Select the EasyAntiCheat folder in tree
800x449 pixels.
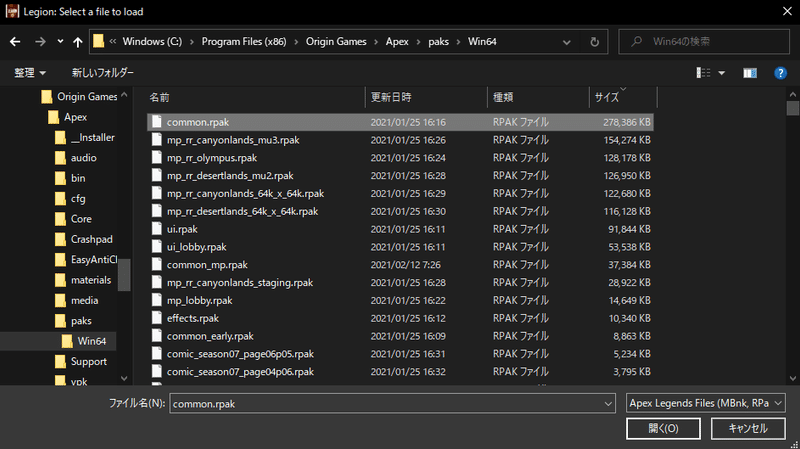tap(86, 260)
